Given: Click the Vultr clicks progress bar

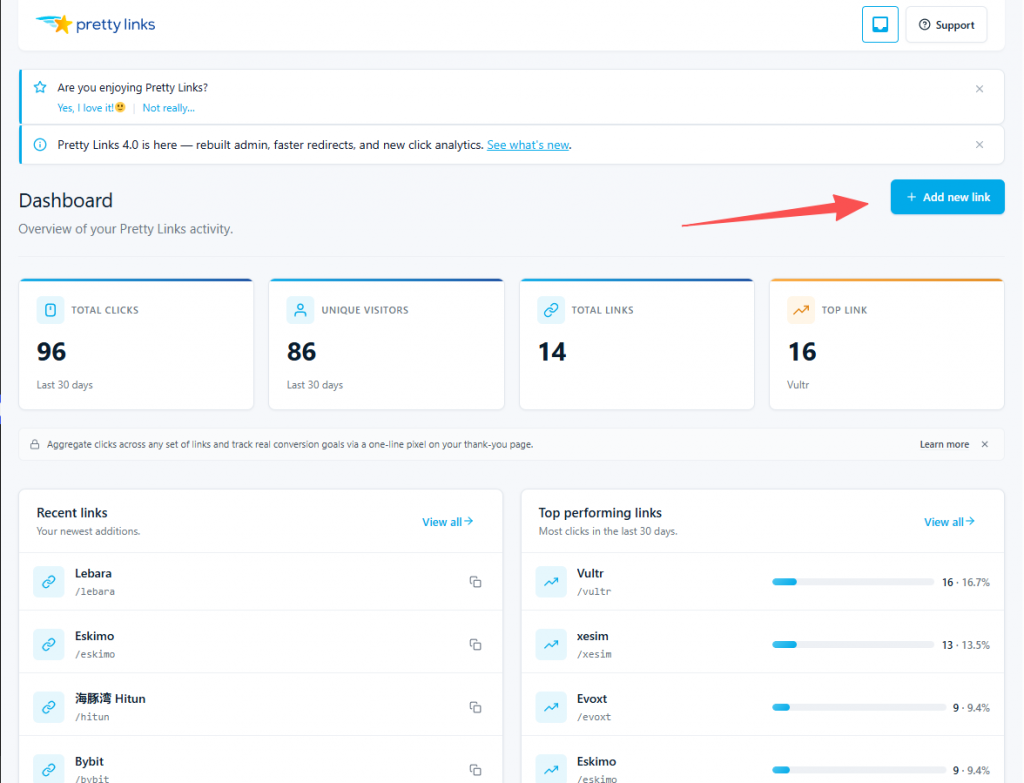Looking at the screenshot, I should 852,582.
